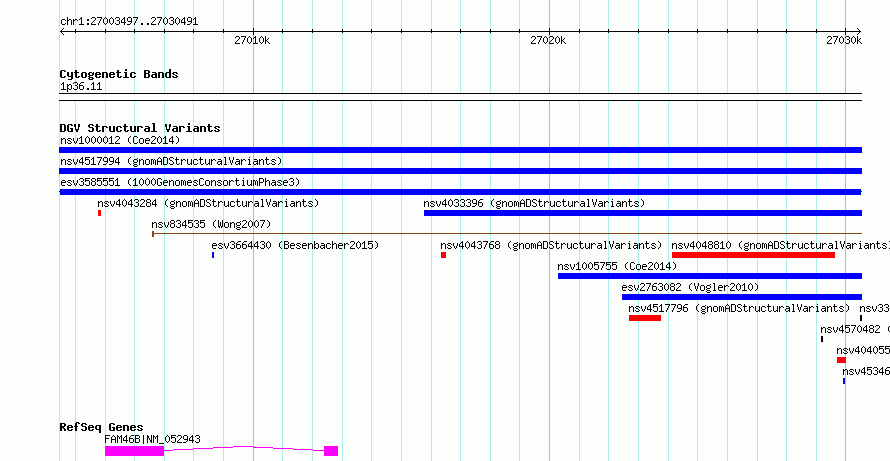Open the nsv4048810 variant label
This screenshot has width=890, height=461.
[780, 245]
